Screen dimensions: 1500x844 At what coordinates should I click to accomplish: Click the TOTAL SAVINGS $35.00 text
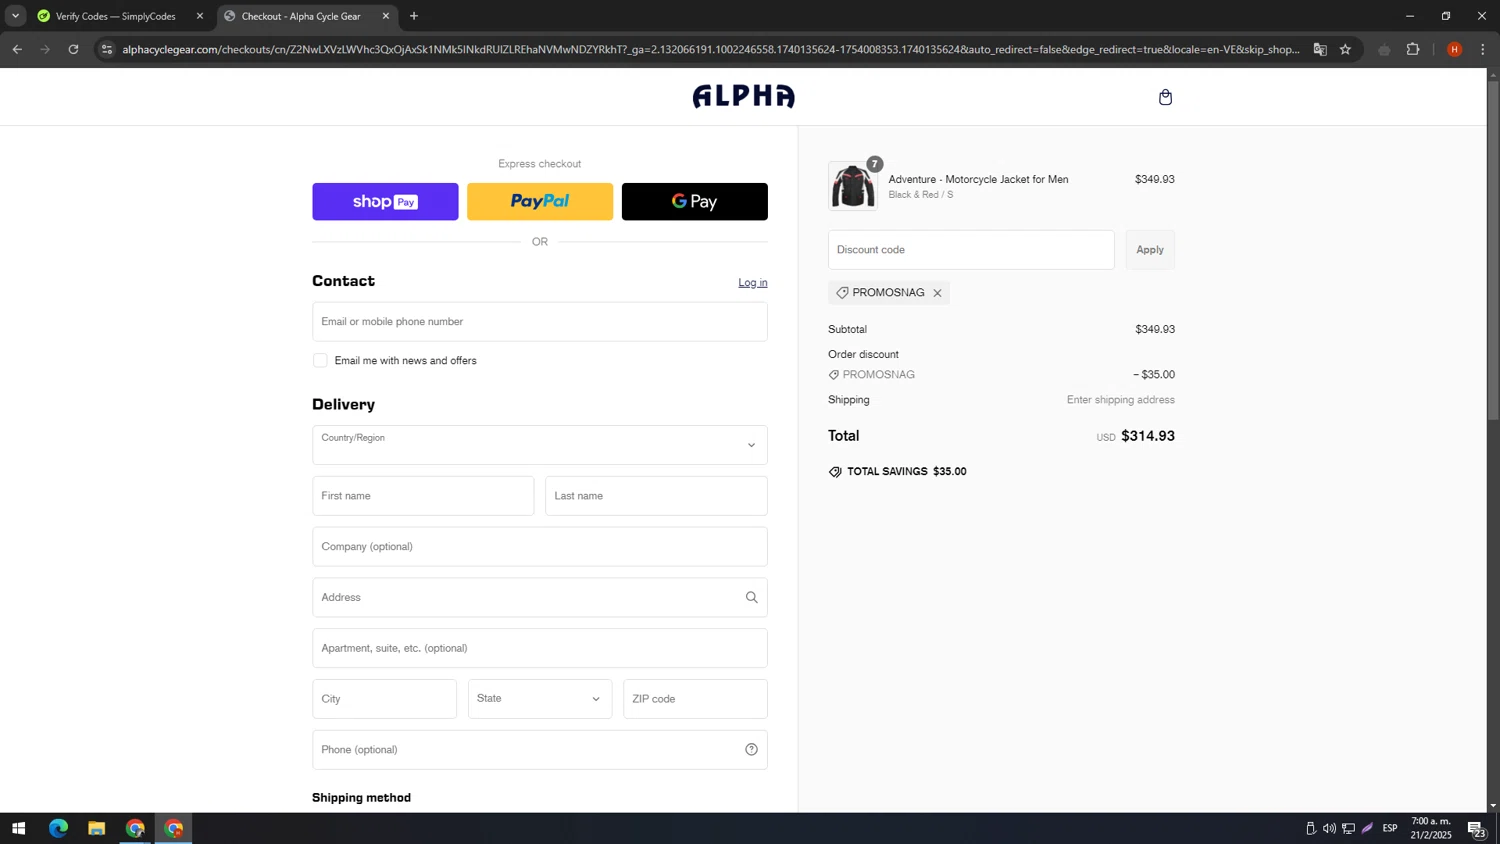[906, 472]
